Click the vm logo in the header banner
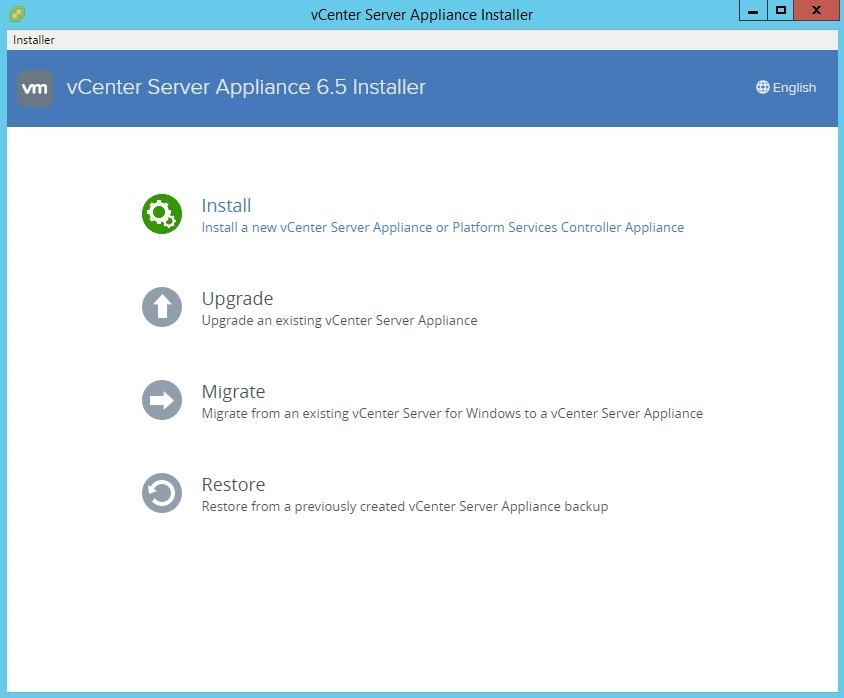The height and width of the screenshot is (698, 844). [x=35, y=88]
